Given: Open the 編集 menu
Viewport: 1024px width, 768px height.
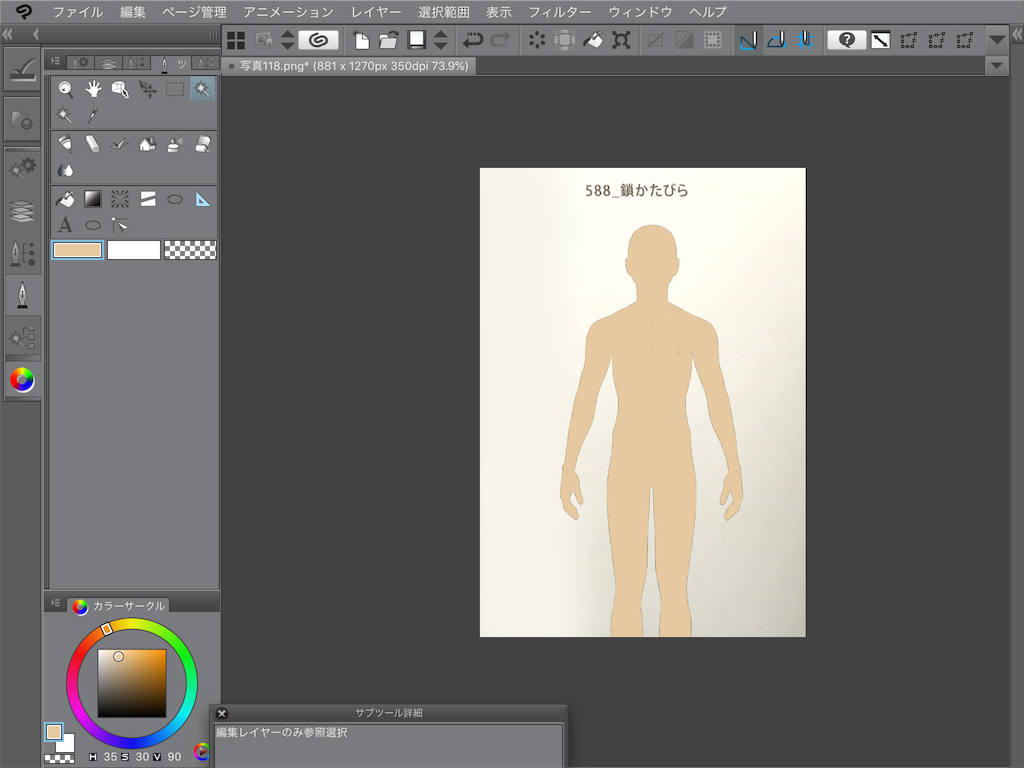Looking at the screenshot, I should (x=133, y=12).
